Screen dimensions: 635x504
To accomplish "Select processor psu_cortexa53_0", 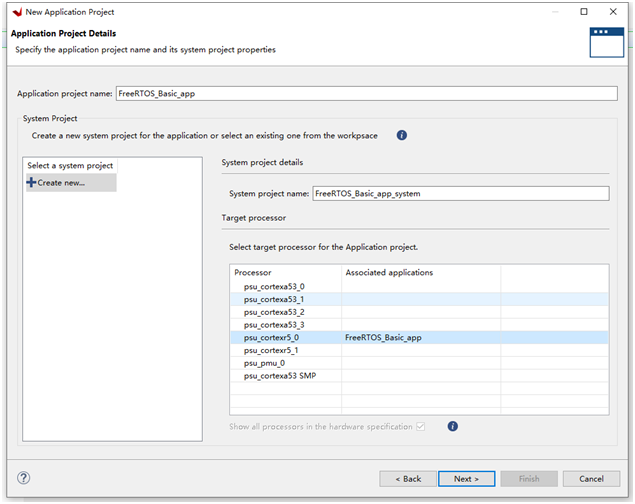I will [x=419, y=287].
